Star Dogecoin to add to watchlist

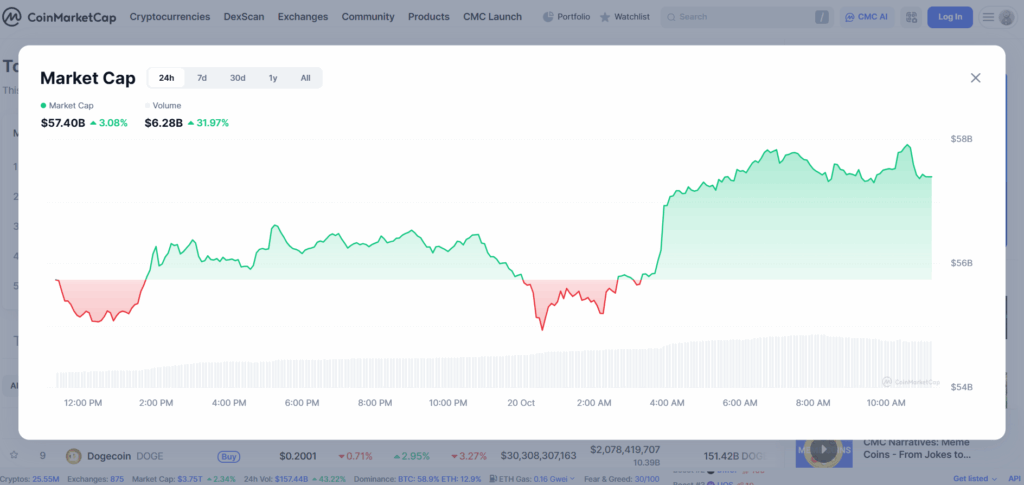click(13, 454)
